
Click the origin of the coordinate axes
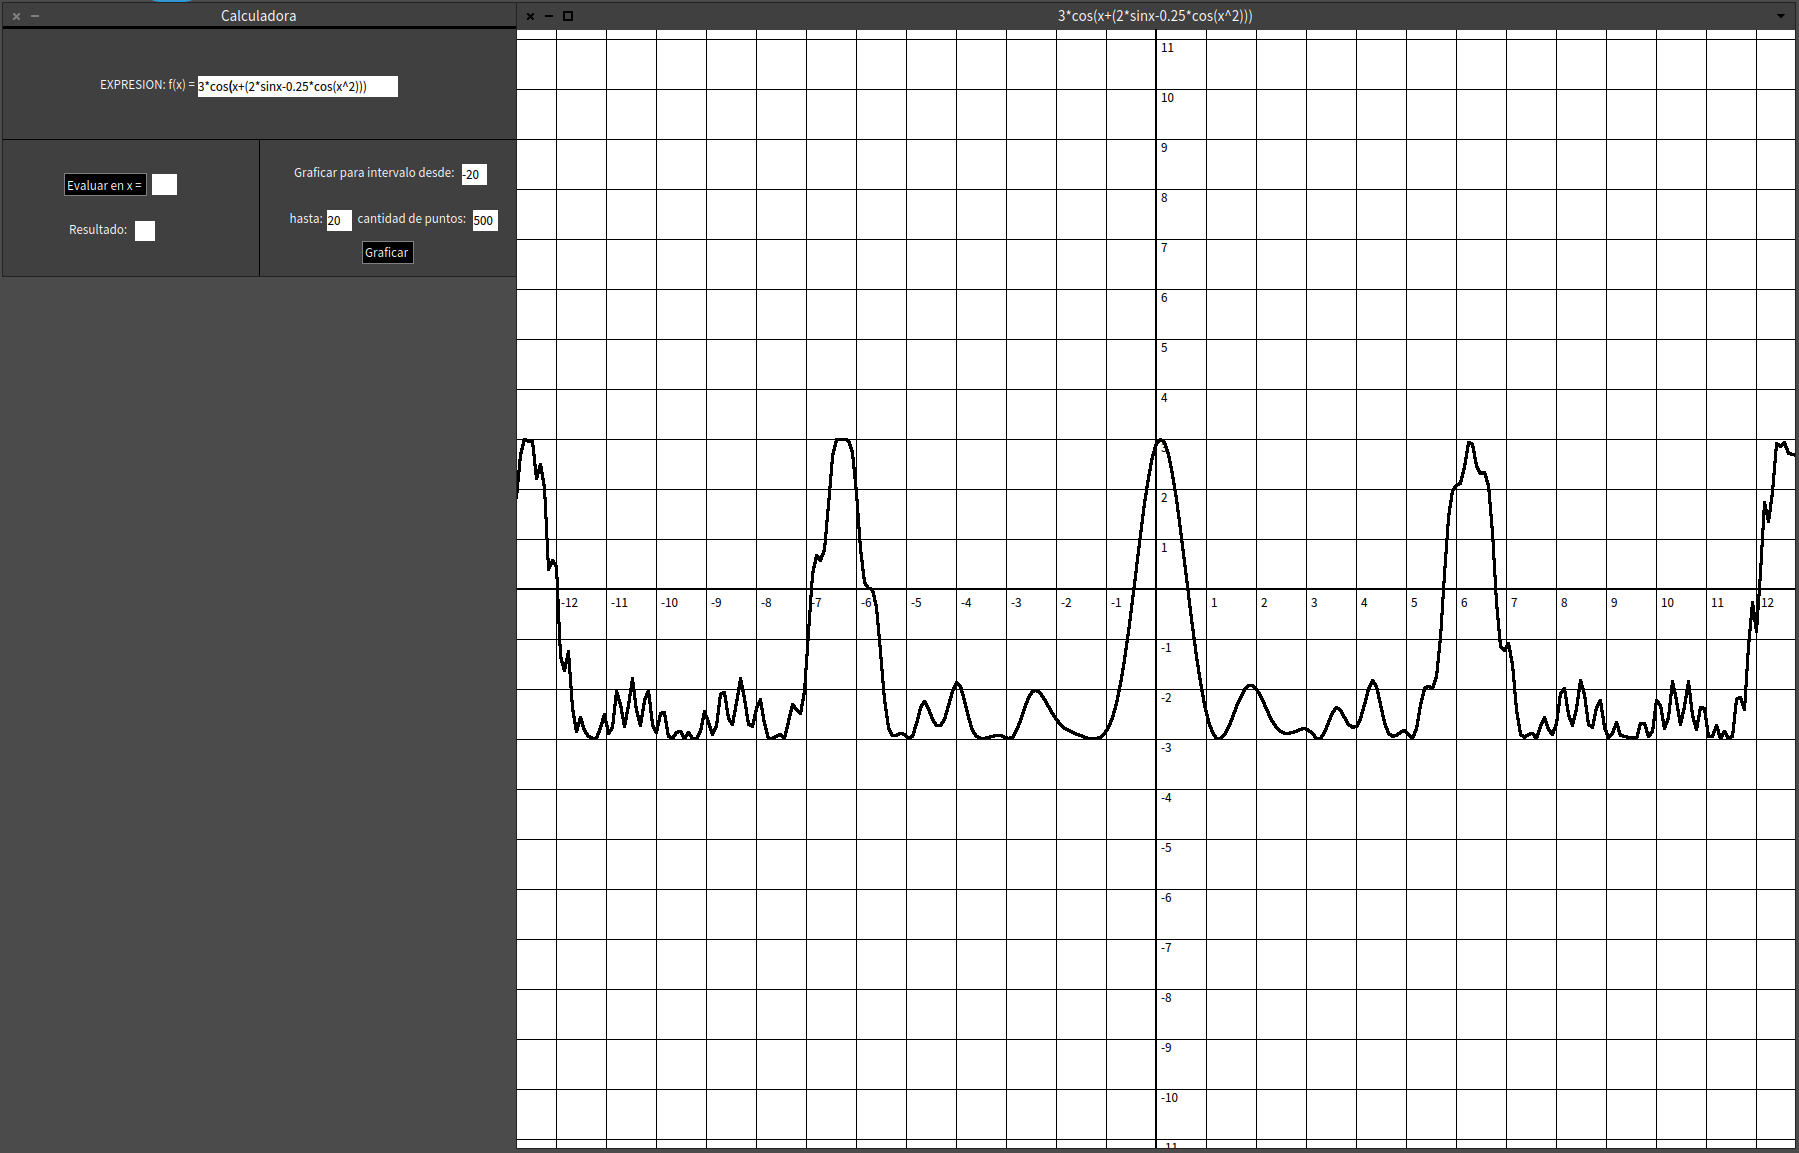(x=1157, y=591)
